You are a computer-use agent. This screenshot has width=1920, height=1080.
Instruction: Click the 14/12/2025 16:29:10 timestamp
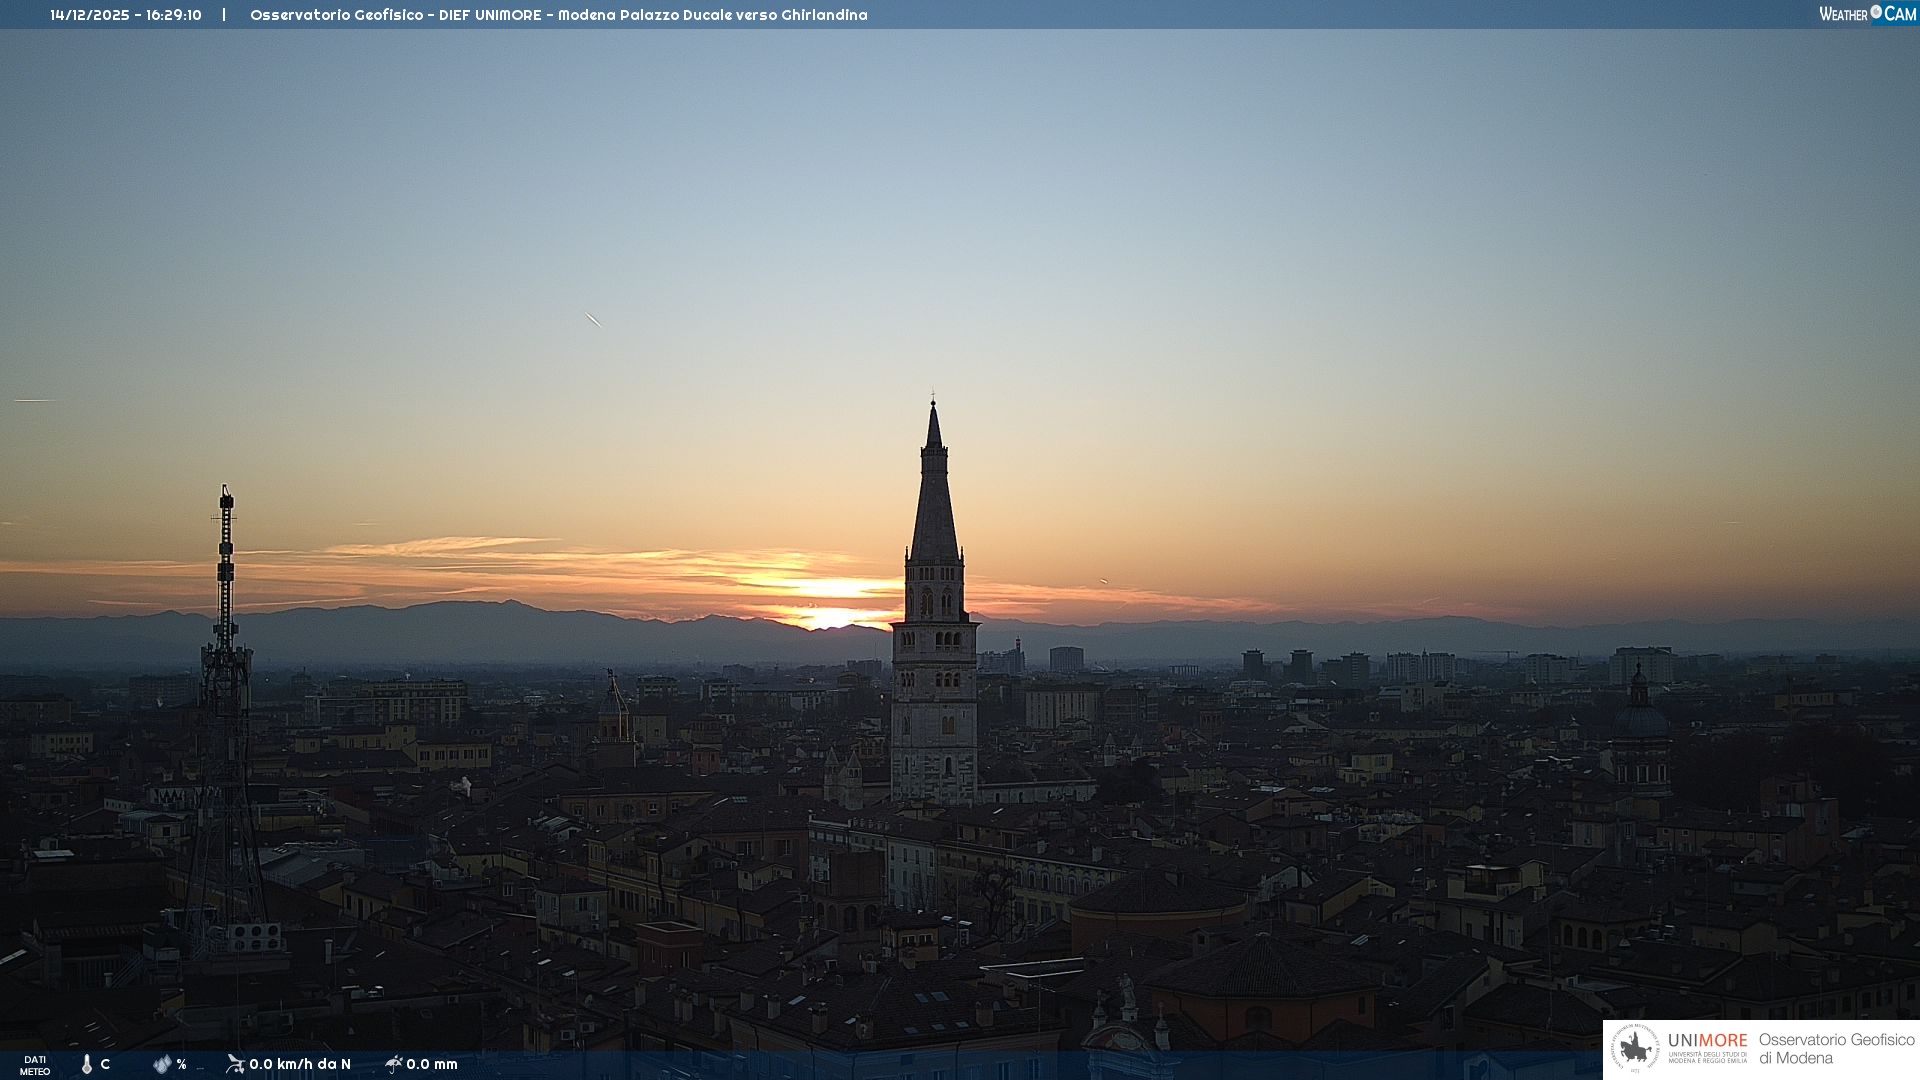pyautogui.click(x=126, y=15)
